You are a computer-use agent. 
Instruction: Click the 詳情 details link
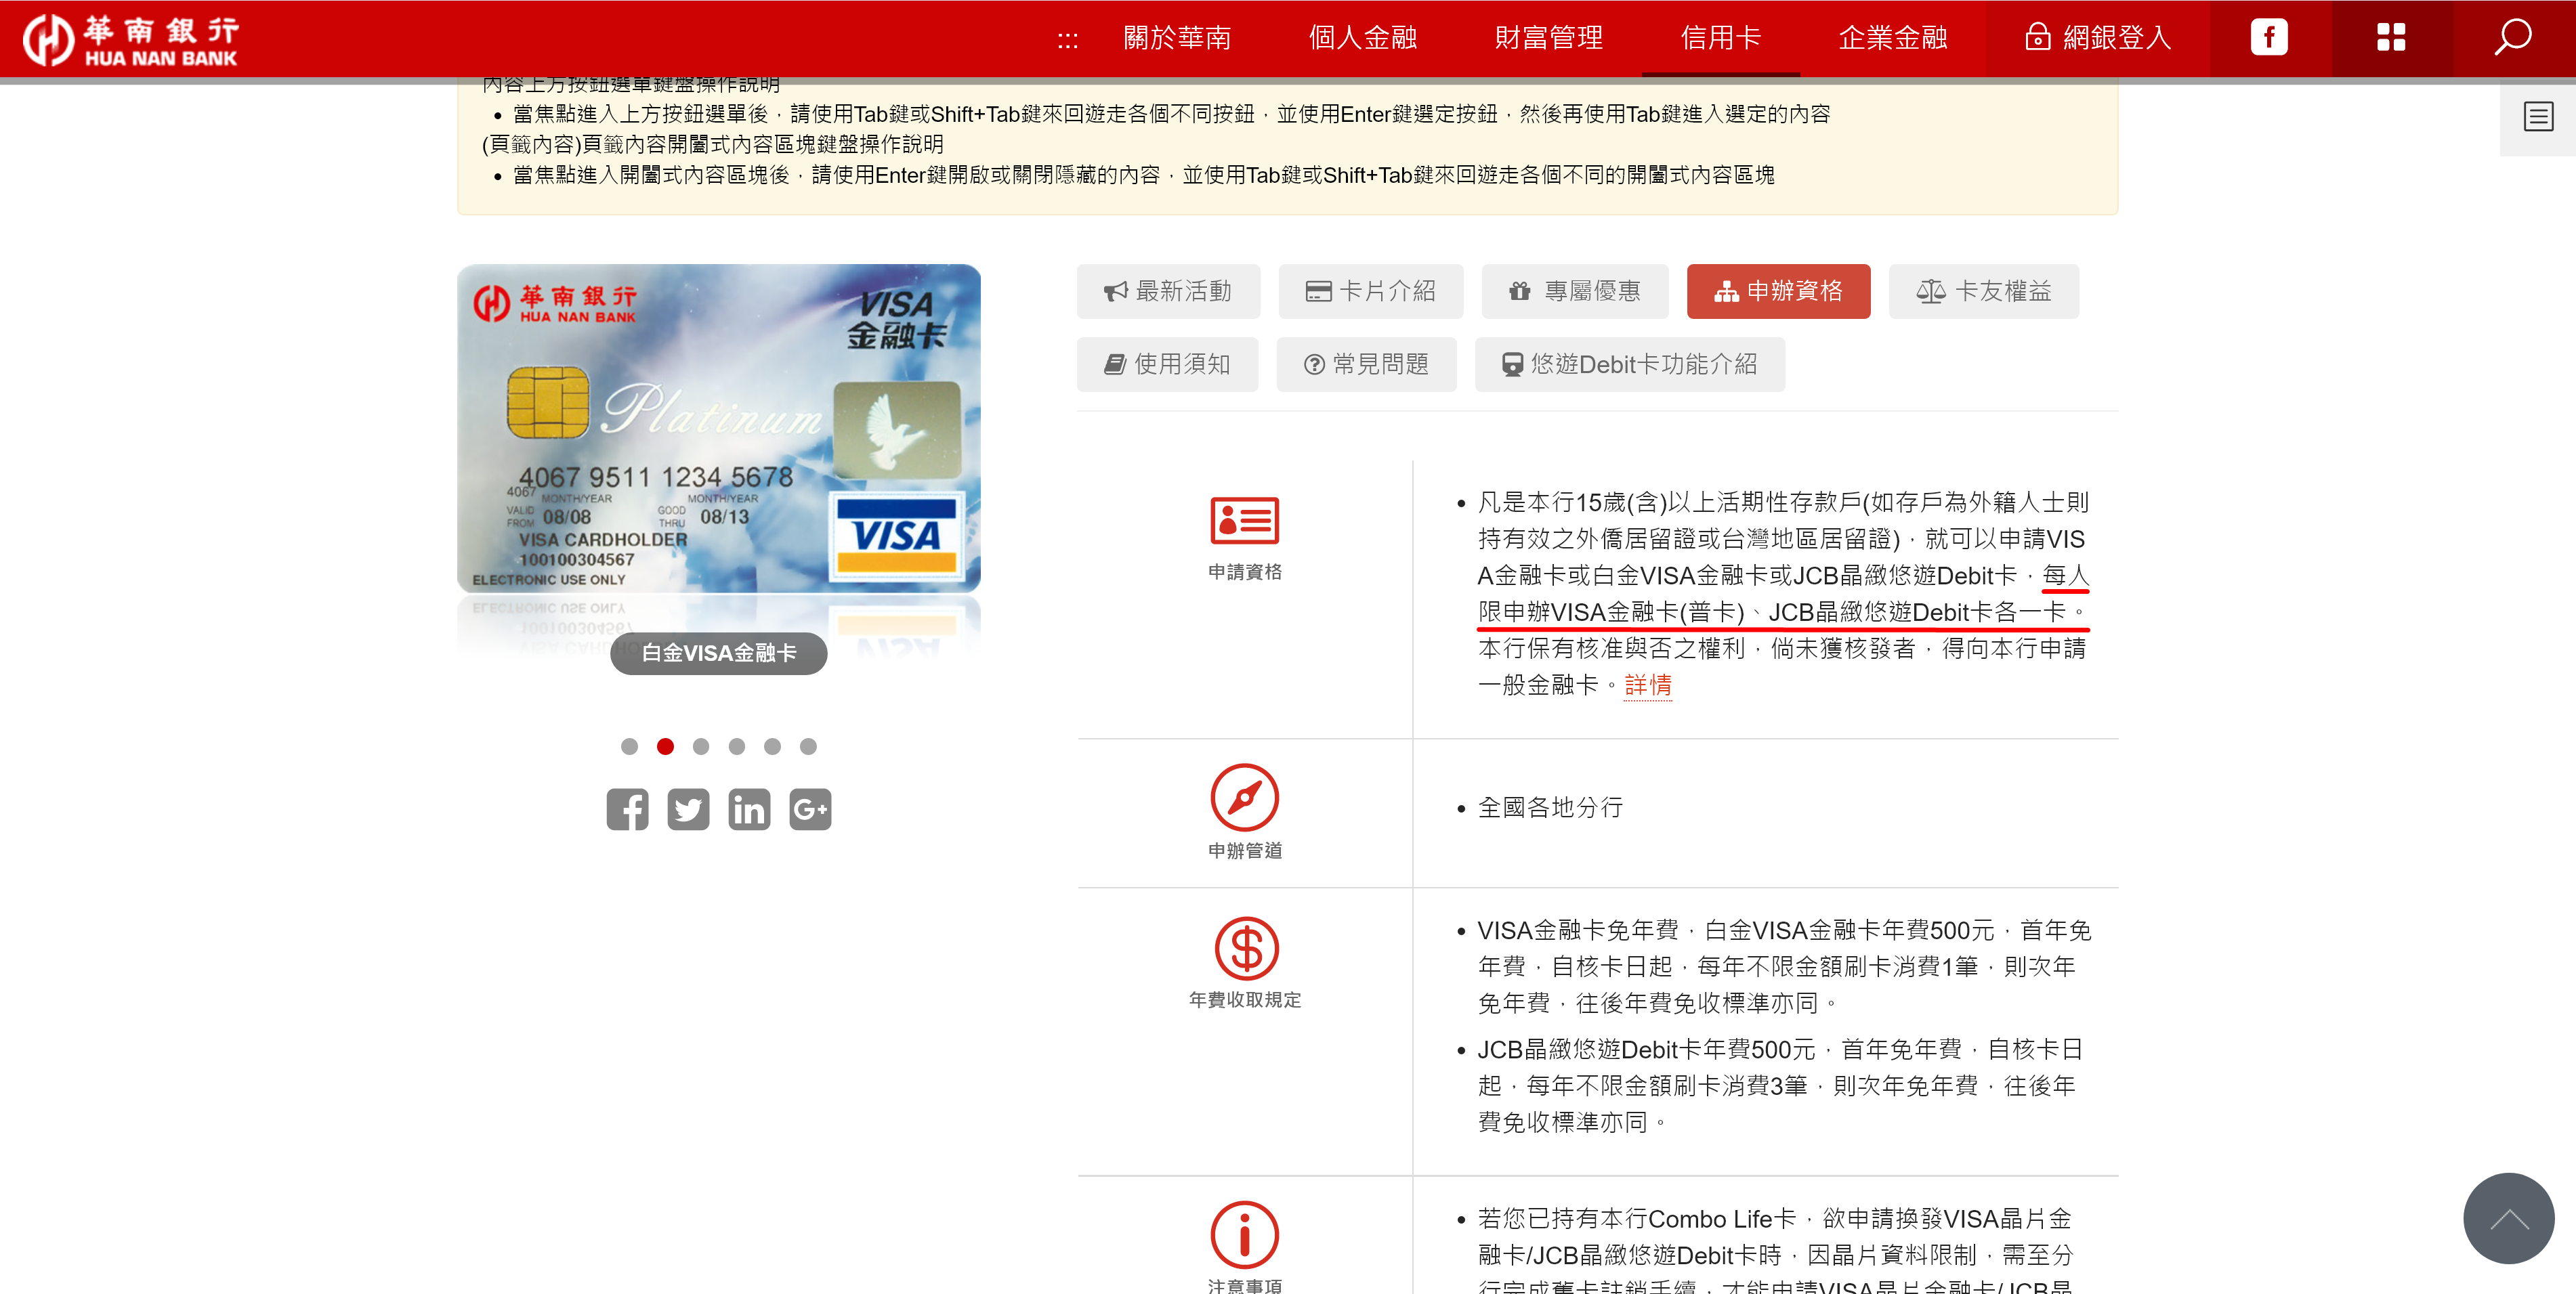(1647, 685)
